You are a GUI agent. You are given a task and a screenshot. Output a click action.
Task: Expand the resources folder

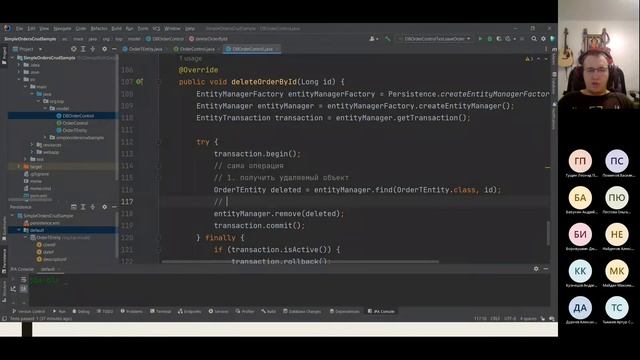(32, 145)
